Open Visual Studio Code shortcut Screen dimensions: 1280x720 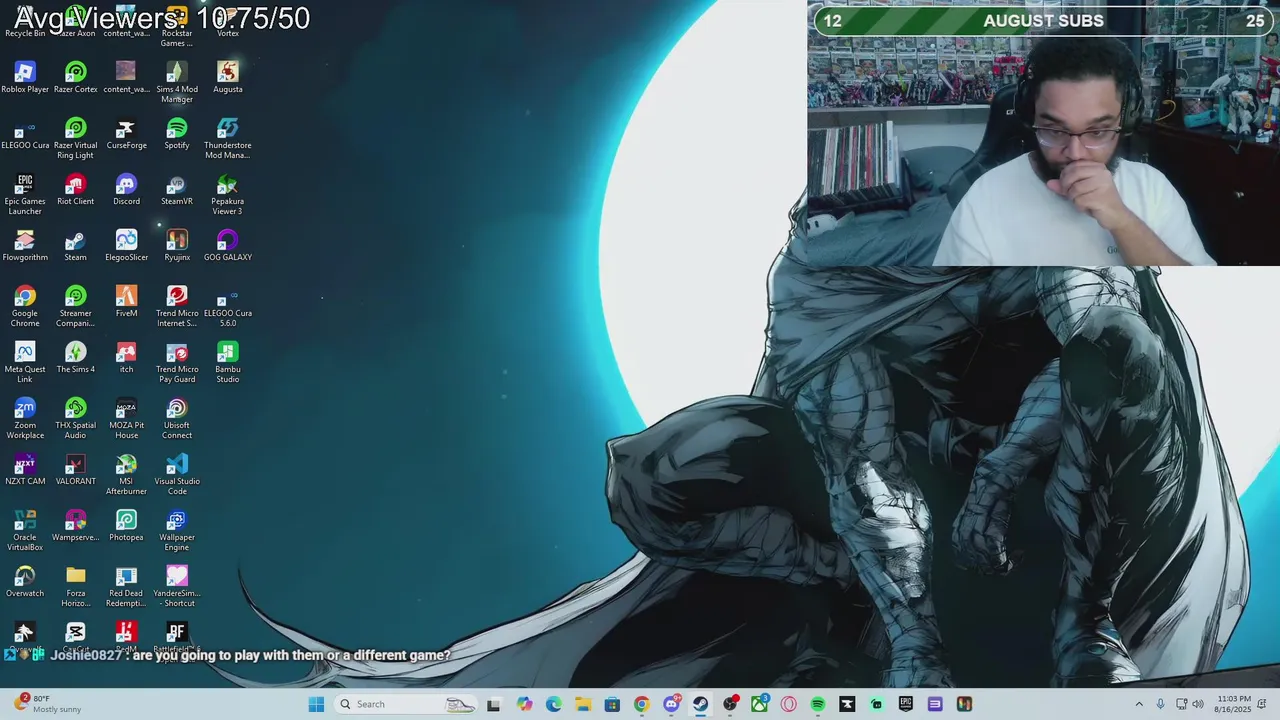tap(177, 474)
